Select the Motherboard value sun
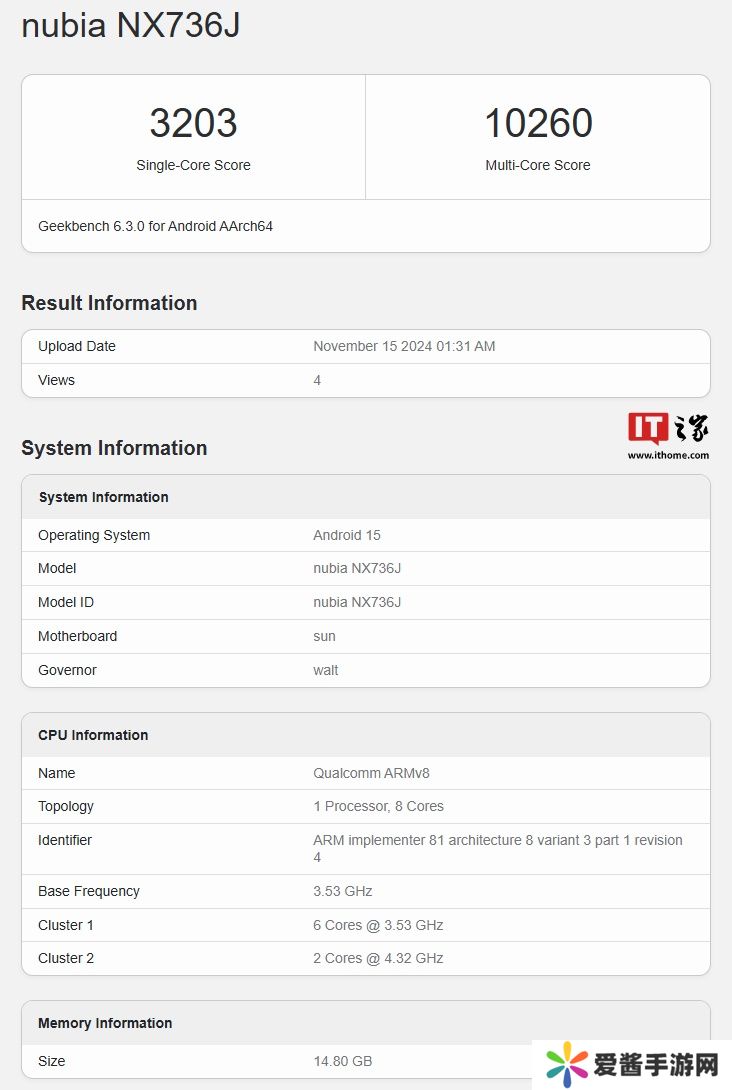Image resolution: width=732 pixels, height=1090 pixels. (x=324, y=636)
